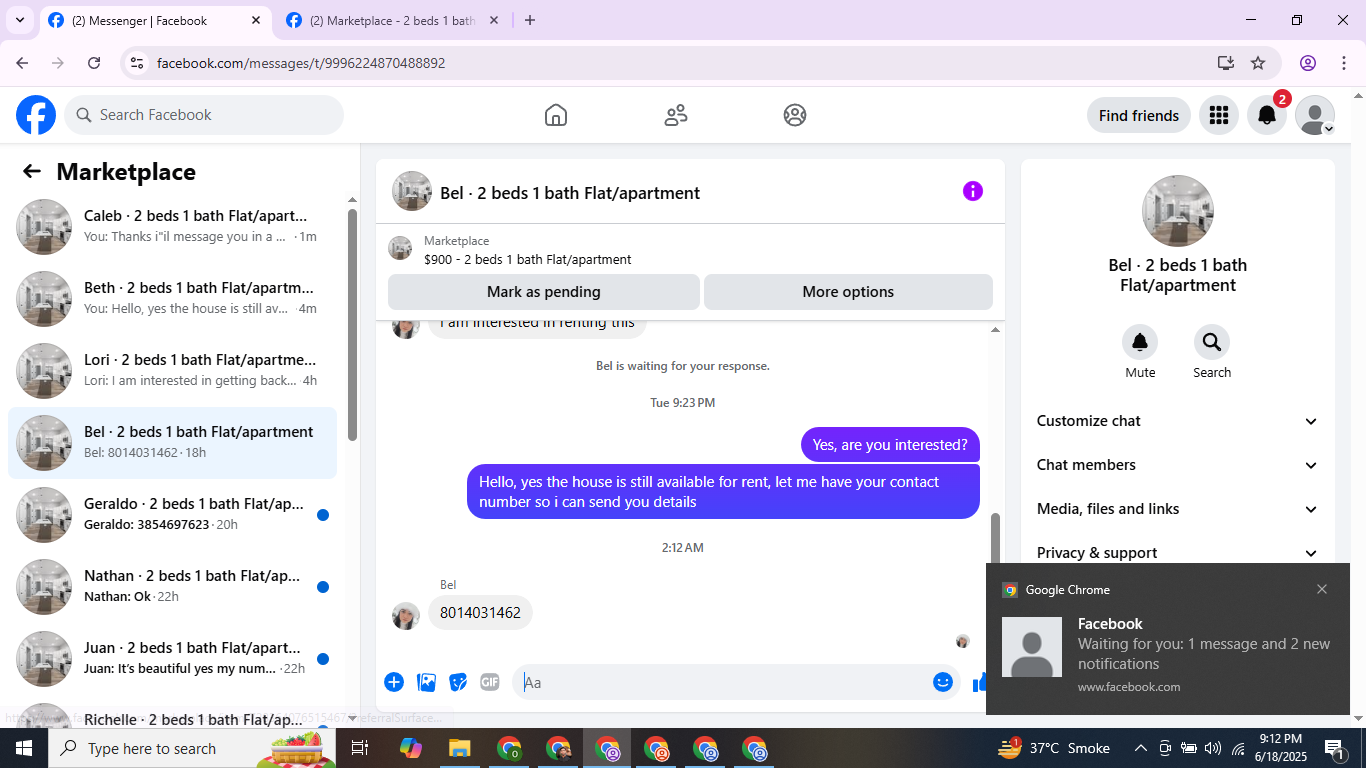Open the Windows Start menu

click(23, 748)
